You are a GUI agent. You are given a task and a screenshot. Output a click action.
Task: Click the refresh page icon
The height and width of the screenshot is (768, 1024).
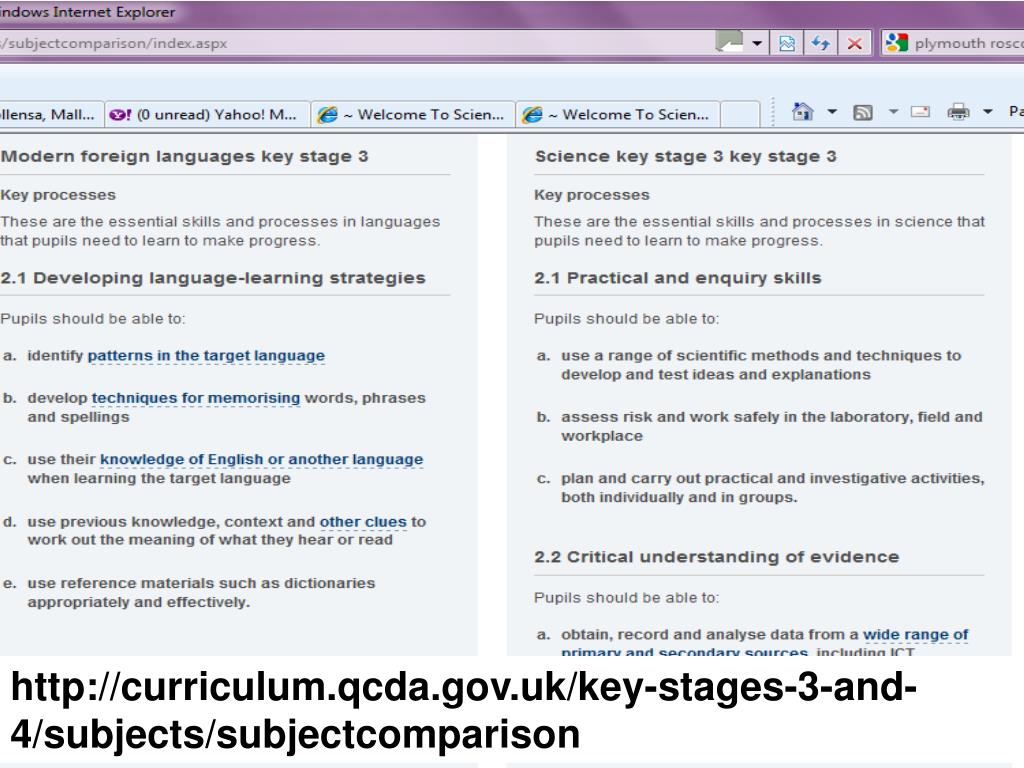pos(820,44)
